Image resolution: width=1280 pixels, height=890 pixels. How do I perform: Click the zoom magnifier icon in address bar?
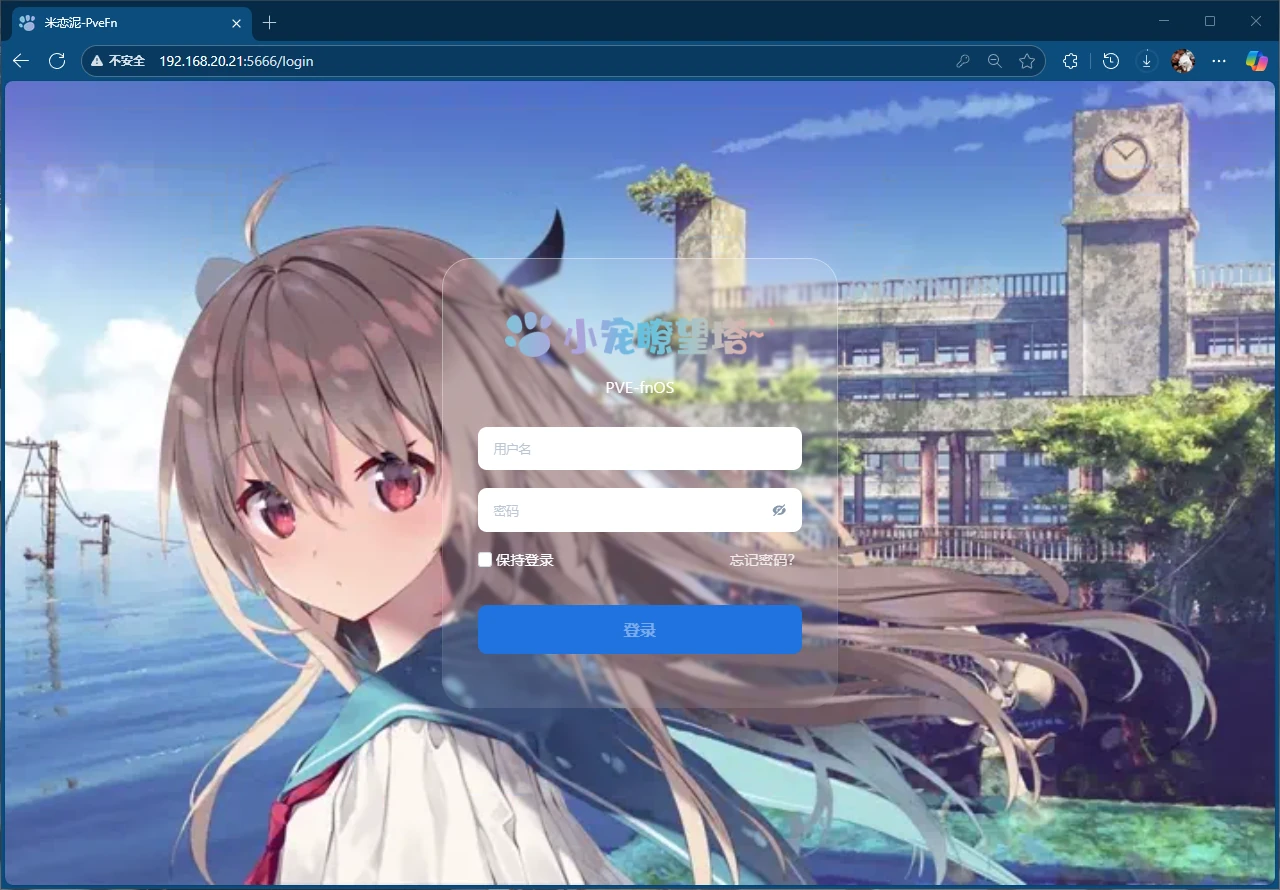pos(994,61)
